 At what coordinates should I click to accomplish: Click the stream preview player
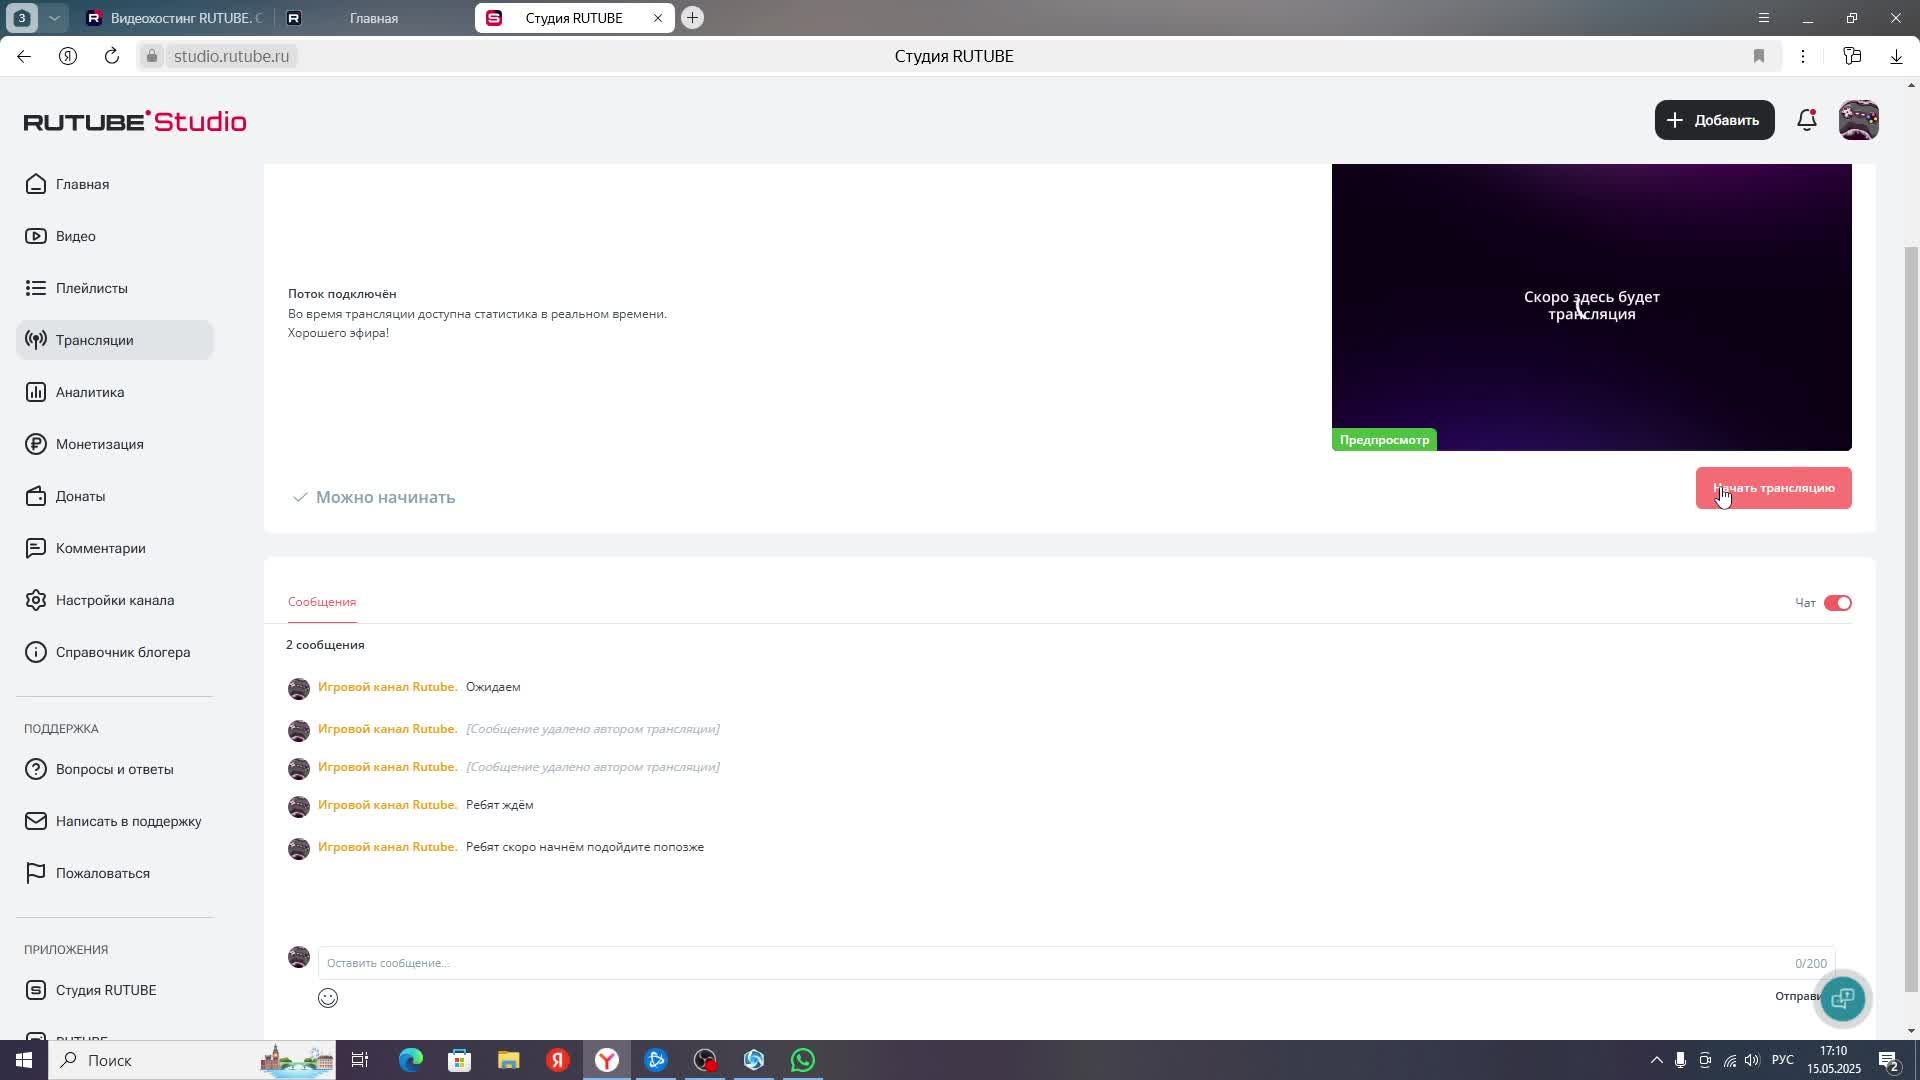1591,307
